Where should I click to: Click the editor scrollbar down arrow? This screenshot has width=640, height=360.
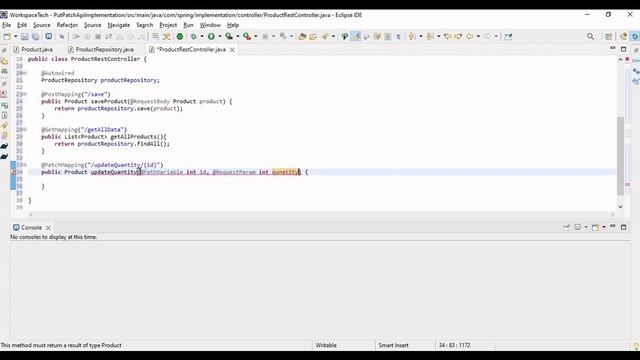620,207
